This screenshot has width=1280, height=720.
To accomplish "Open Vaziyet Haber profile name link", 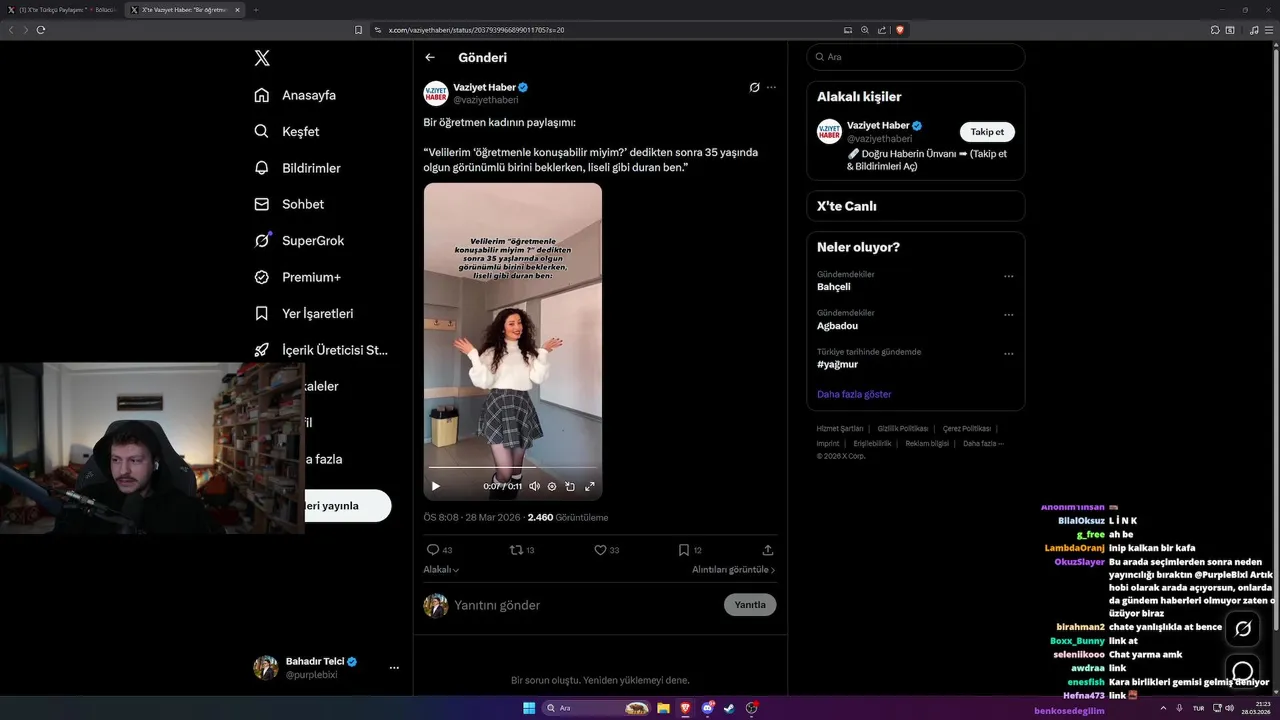I will coord(485,87).
